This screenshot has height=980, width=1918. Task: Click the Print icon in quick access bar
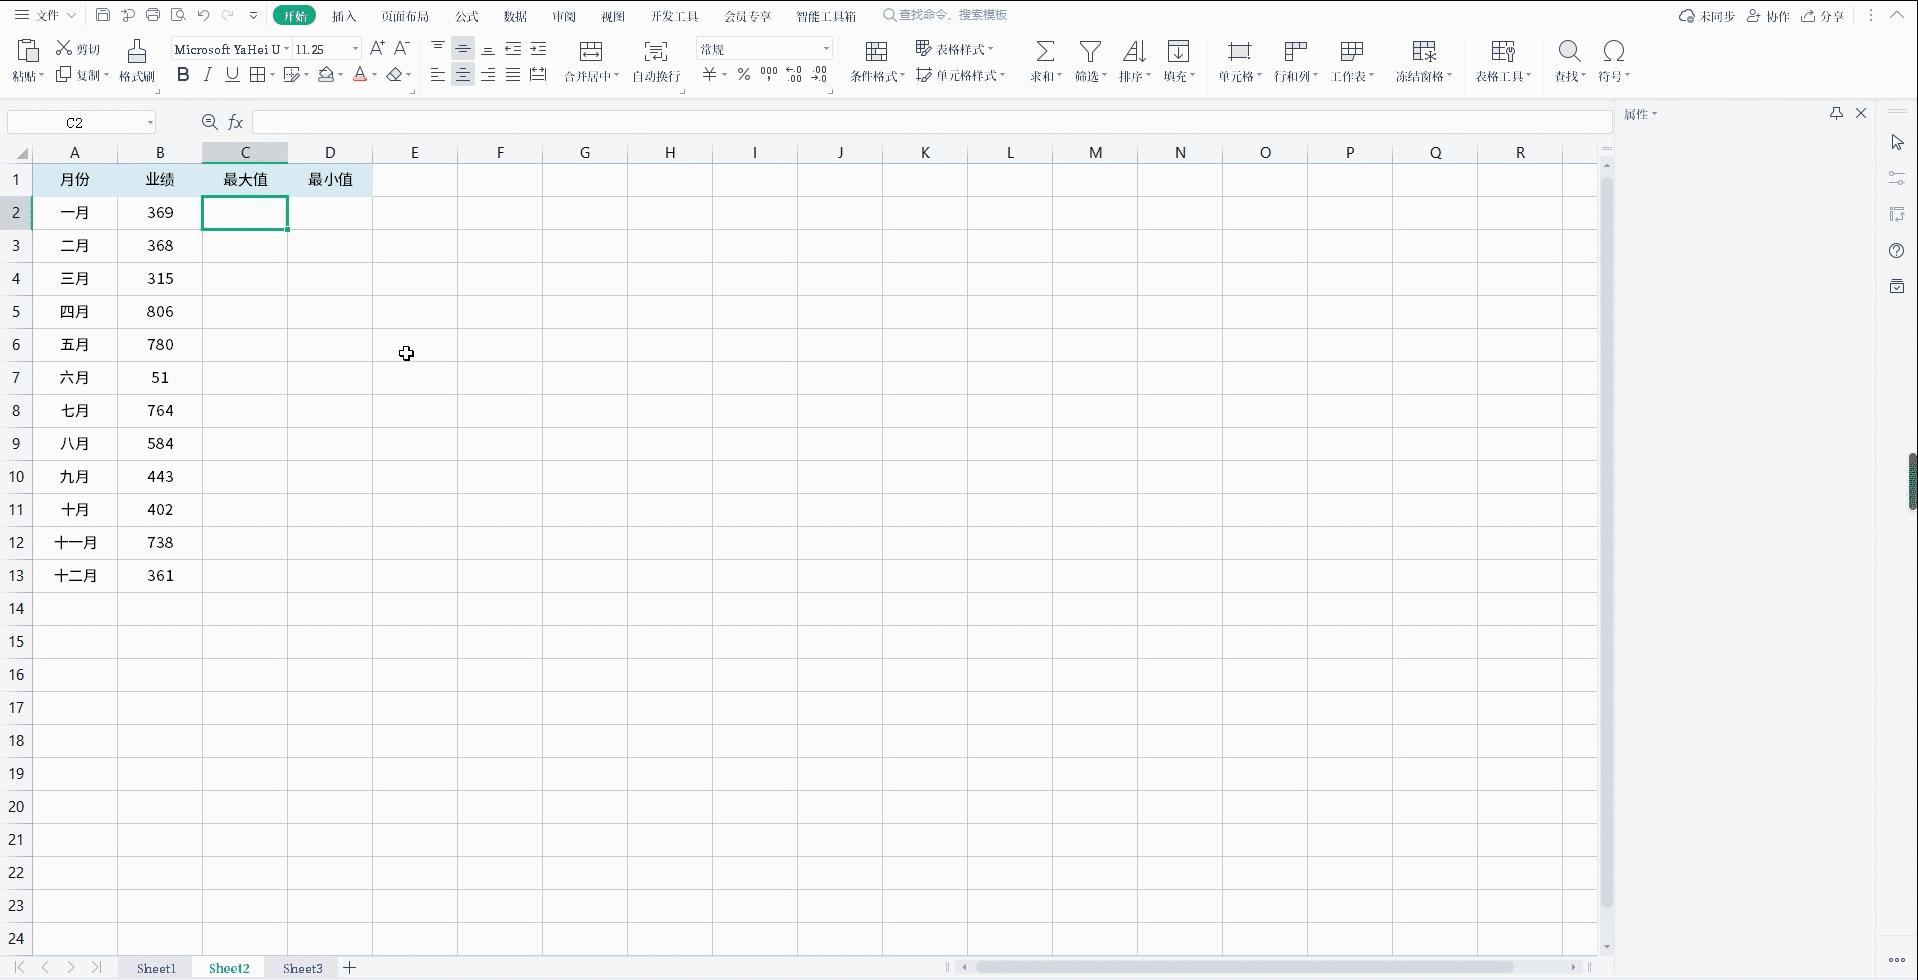[x=153, y=15]
